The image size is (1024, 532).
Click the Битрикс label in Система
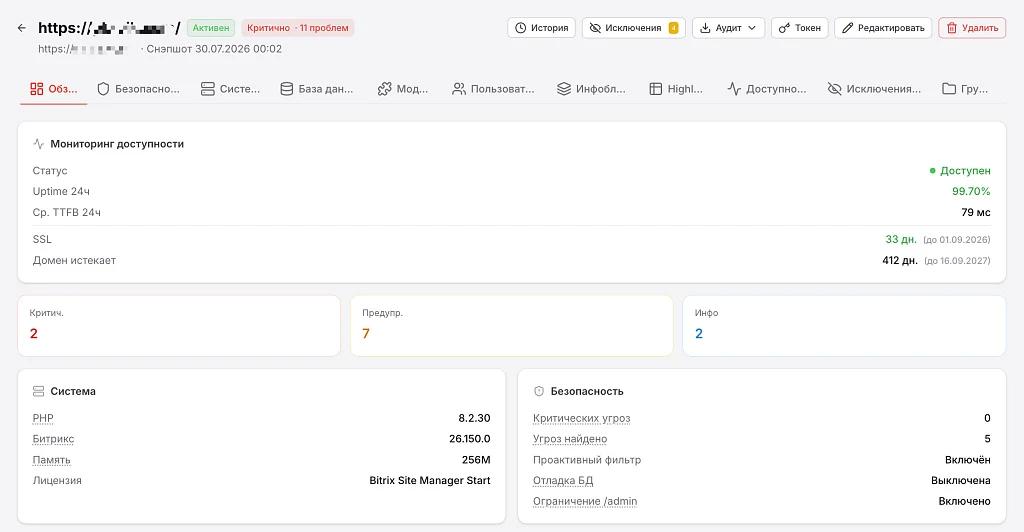[x=54, y=439]
